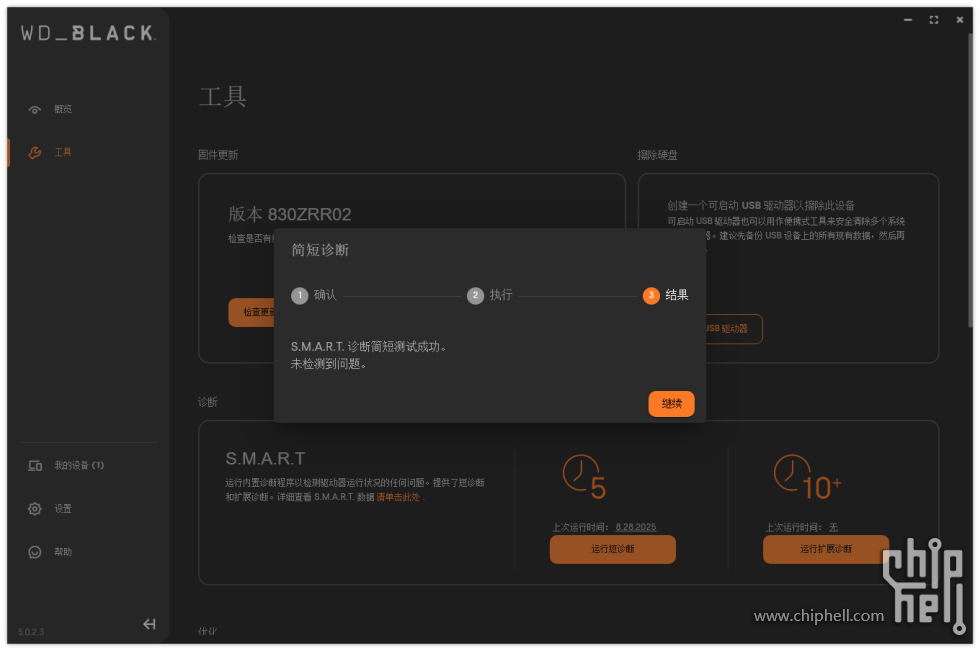Click the S.M.A.R.T heading

point(266,459)
